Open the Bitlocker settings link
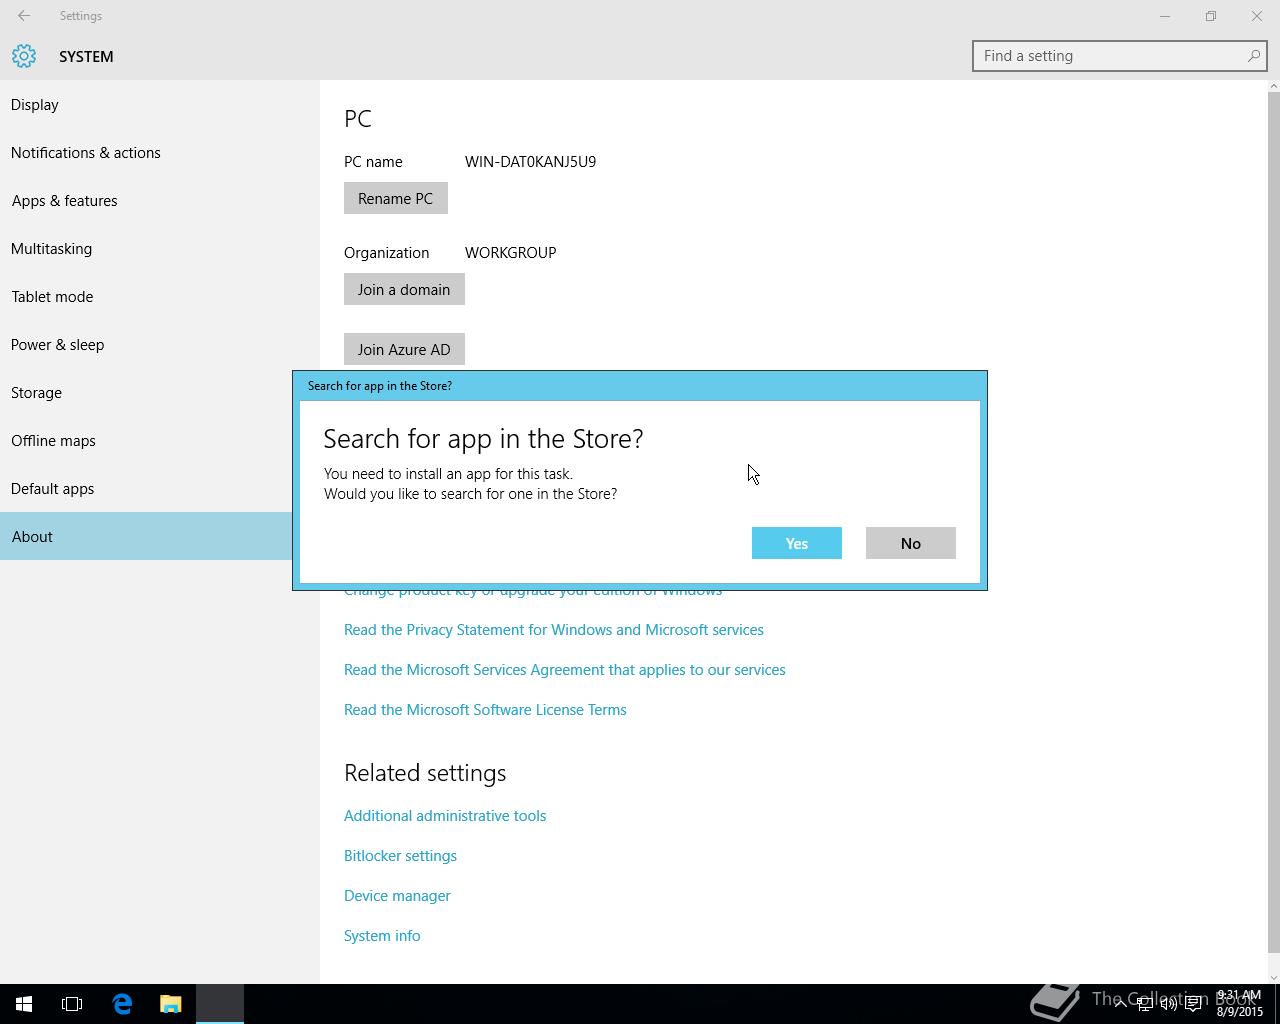This screenshot has width=1280, height=1024. [400, 855]
